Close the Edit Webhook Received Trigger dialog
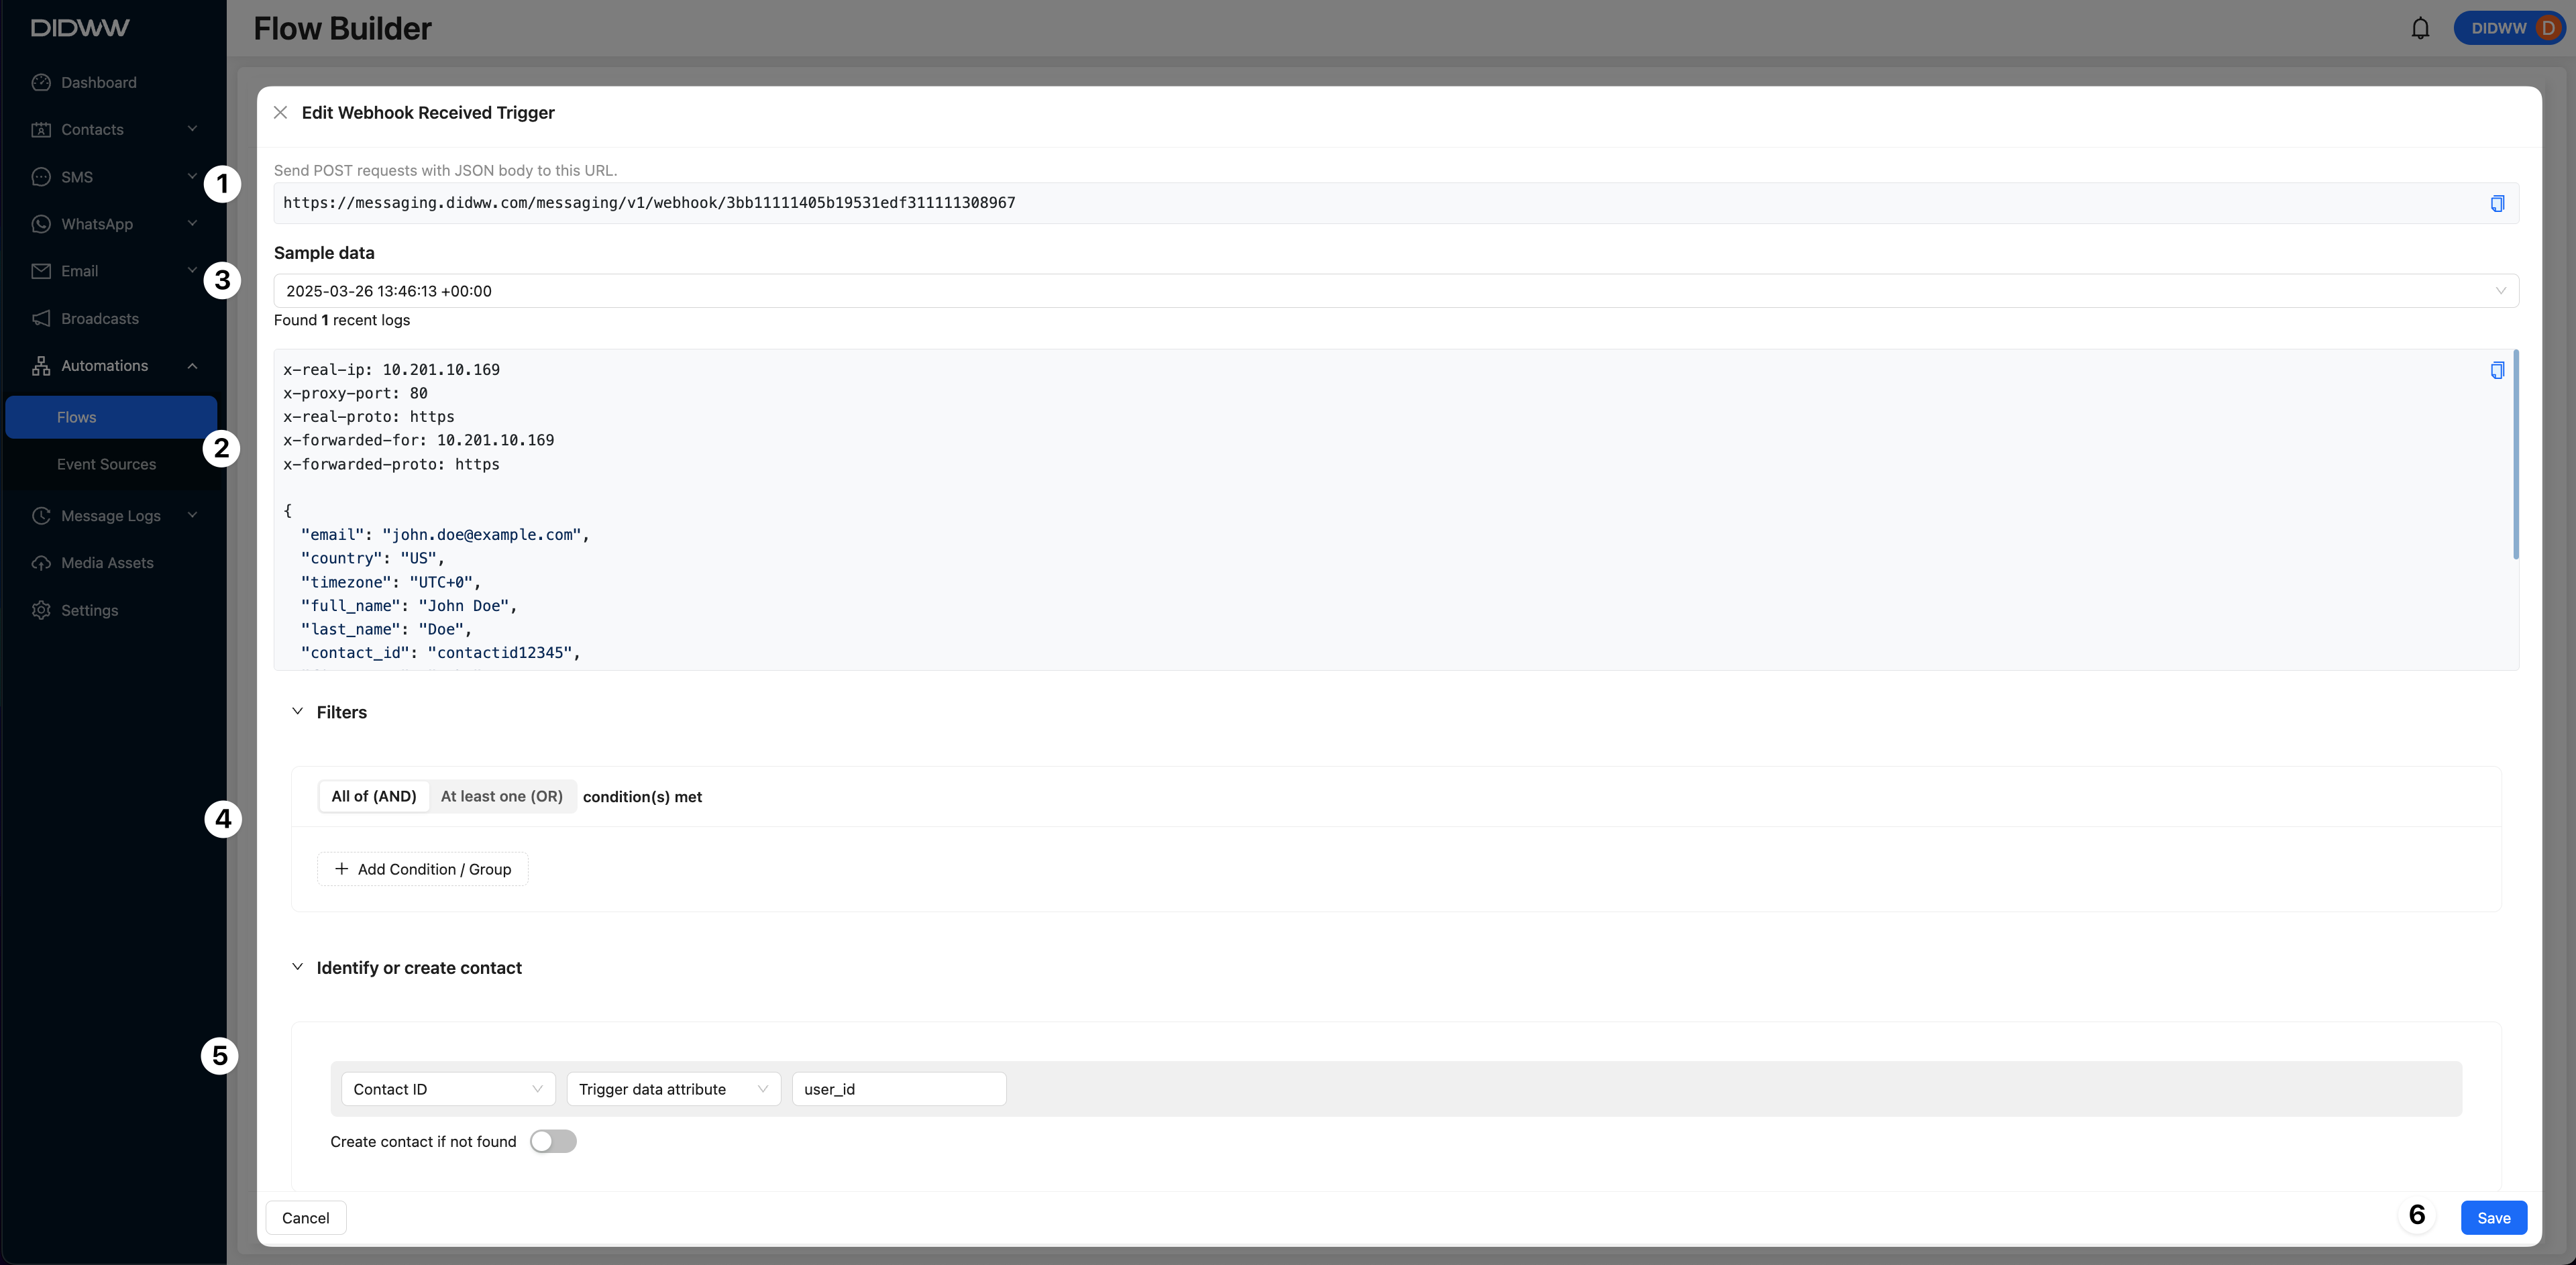Image resolution: width=2576 pixels, height=1265 pixels. (x=281, y=112)
